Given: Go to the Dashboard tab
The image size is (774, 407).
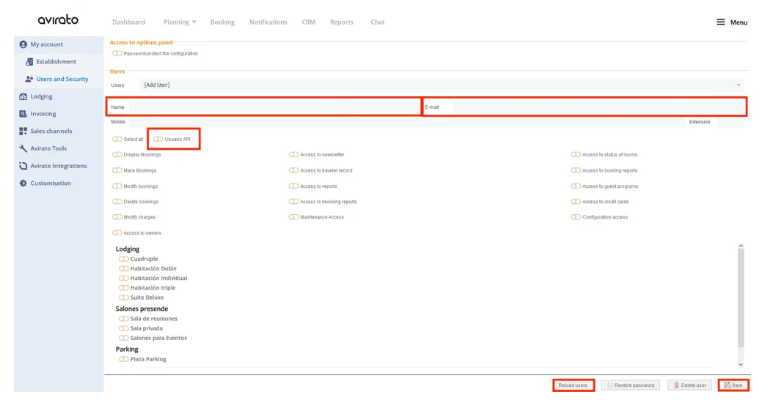Looking at the screenshot, I should pos(128,22).
